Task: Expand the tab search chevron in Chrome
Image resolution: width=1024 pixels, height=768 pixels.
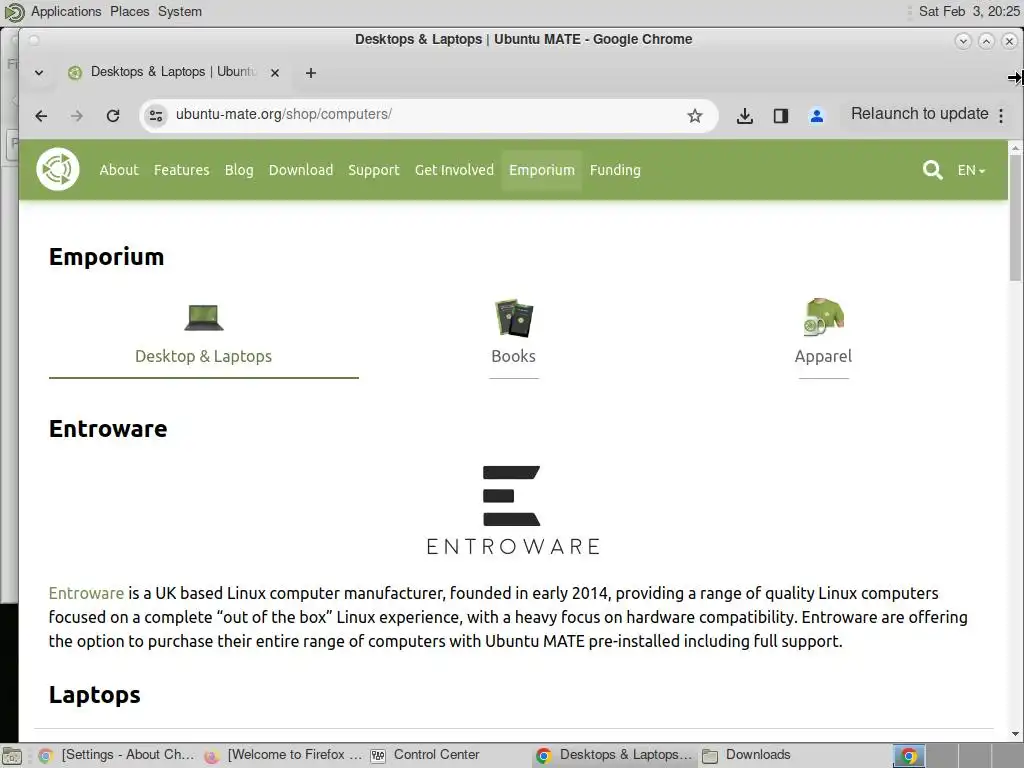Action: tap(39, 72)
